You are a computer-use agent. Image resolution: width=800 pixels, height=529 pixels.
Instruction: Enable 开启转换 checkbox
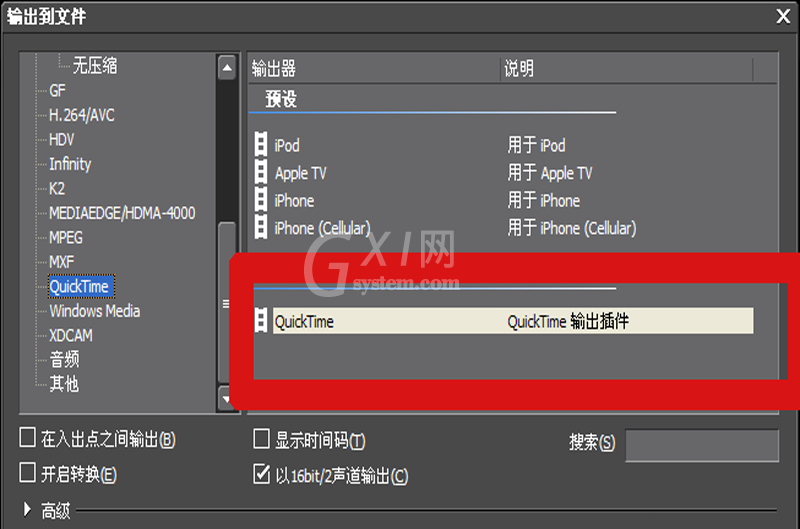pos(27,473)
